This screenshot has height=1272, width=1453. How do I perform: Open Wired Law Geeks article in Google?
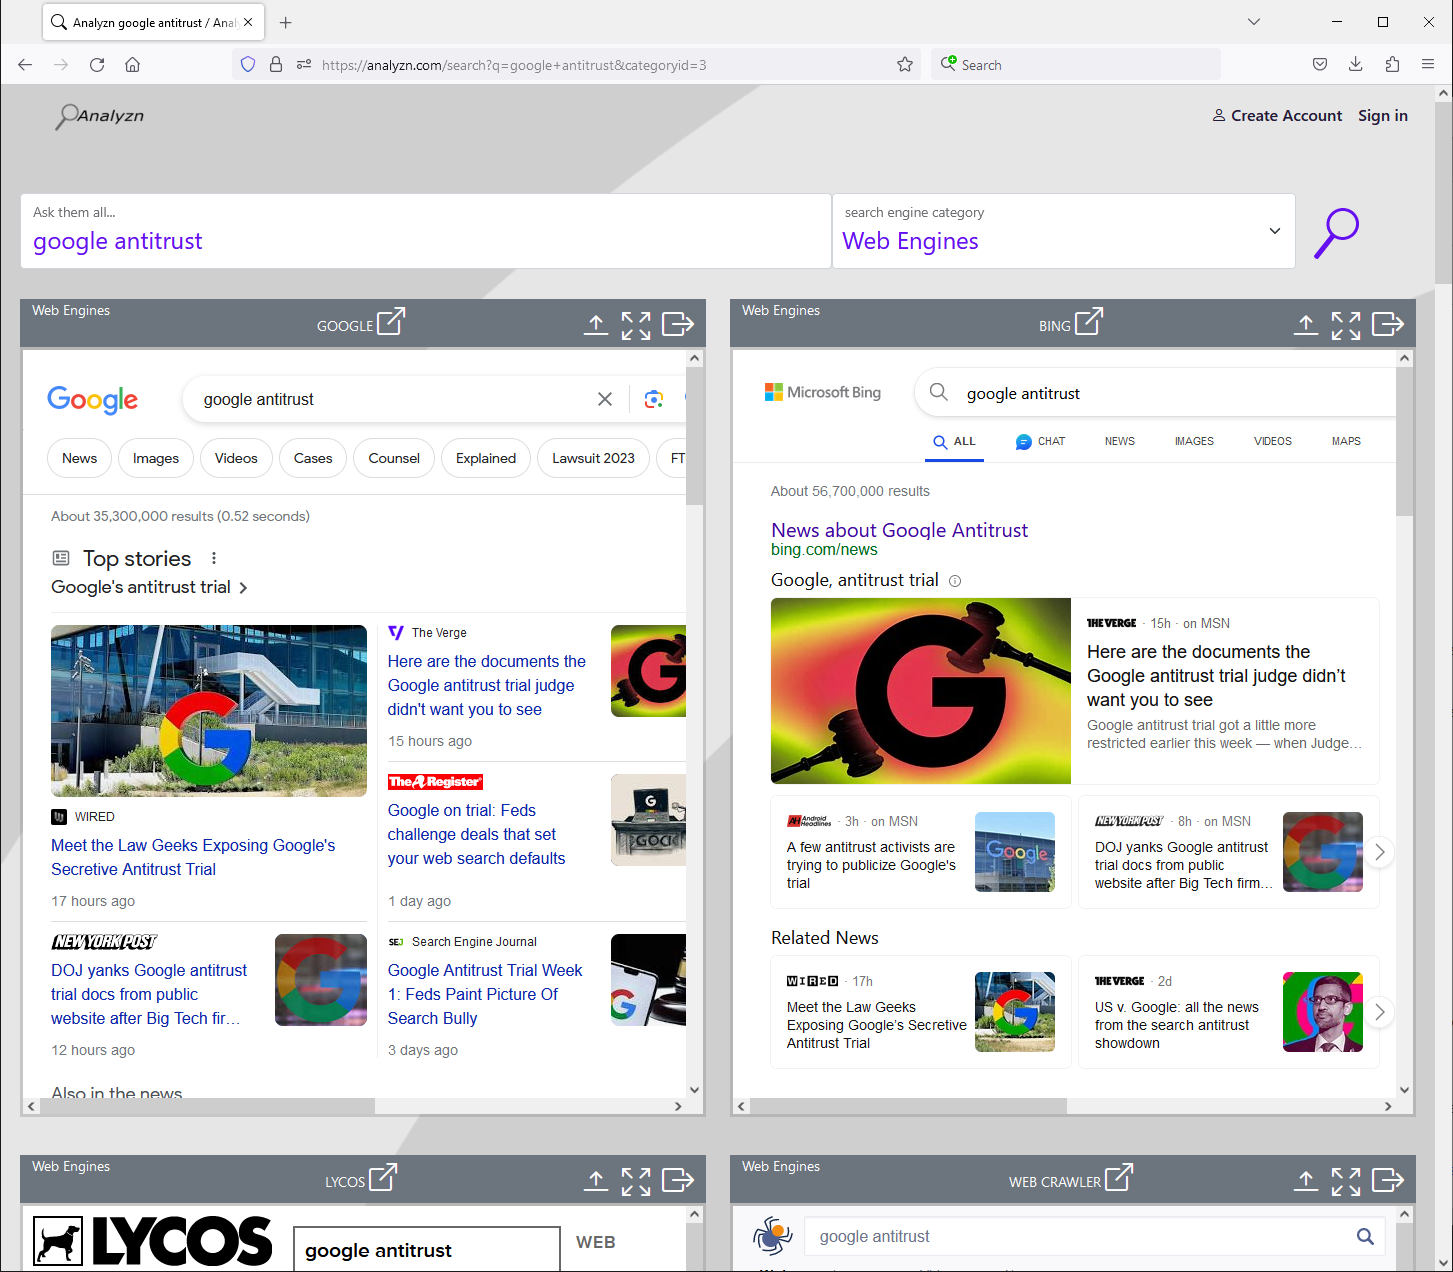(193, 857)
